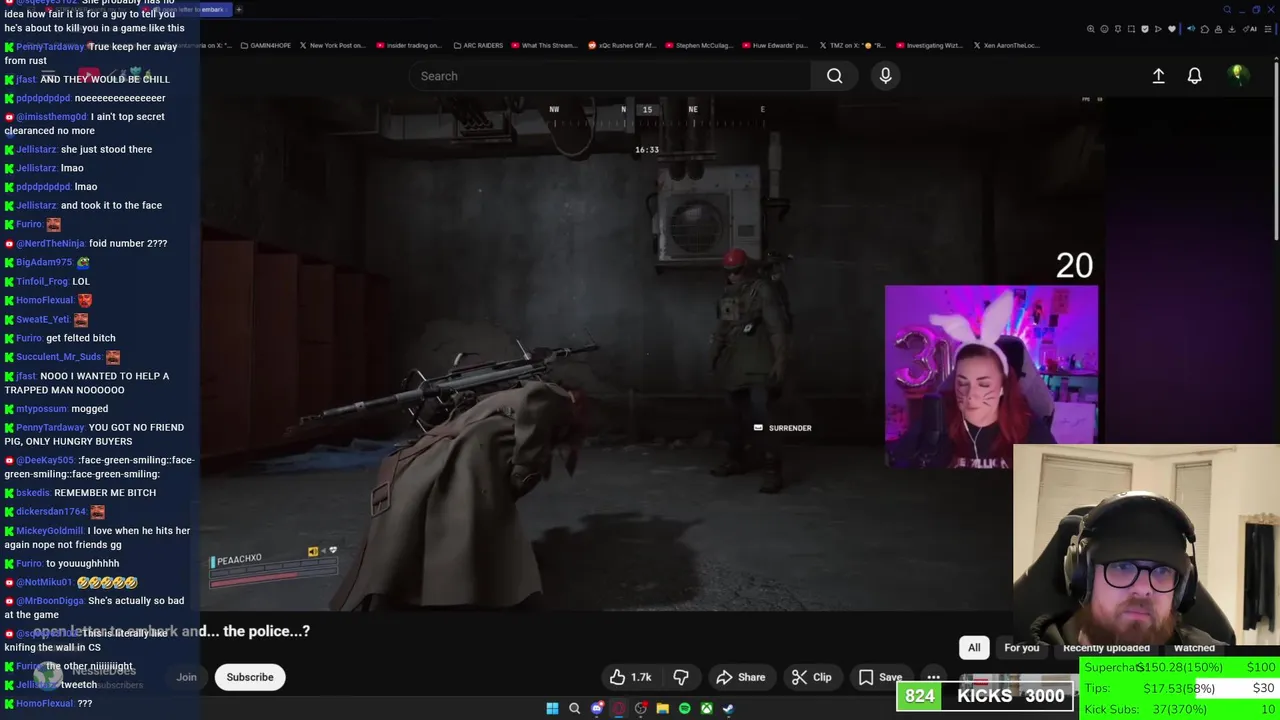
Task: Open the Investigating Wizt bookmark
Action: coord(930,45)
